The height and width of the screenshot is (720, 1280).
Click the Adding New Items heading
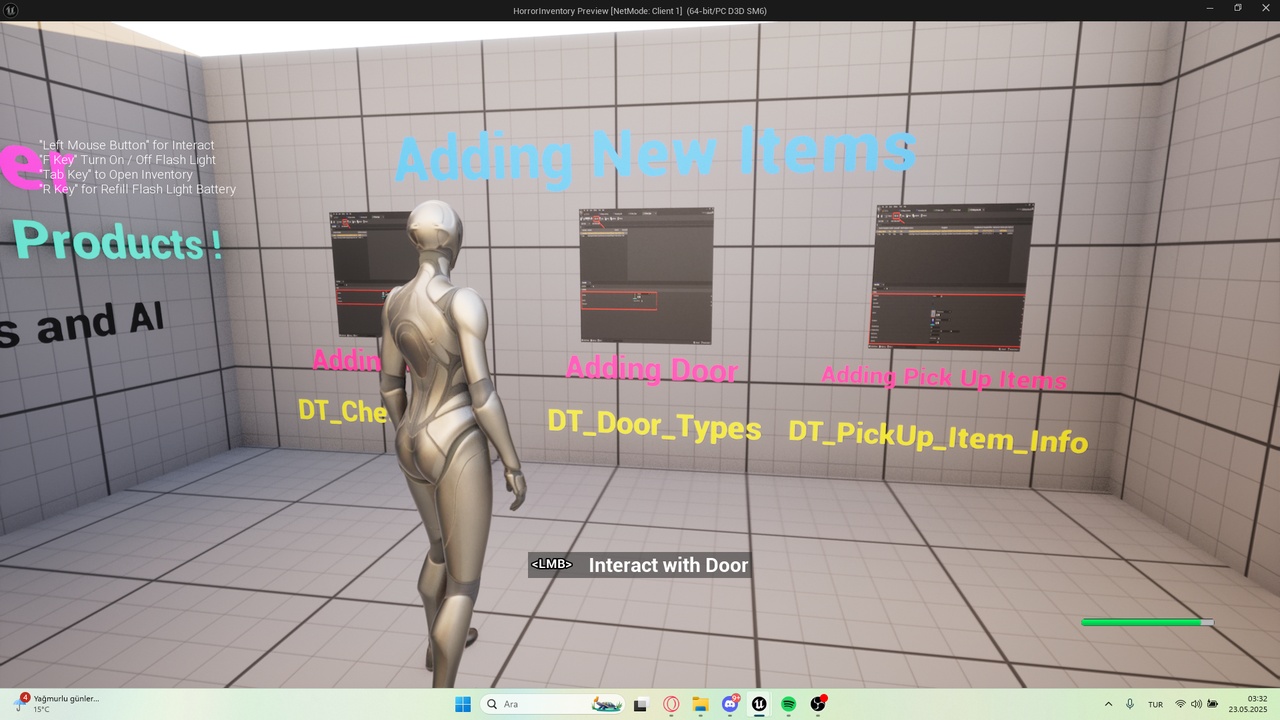(656, 155)
